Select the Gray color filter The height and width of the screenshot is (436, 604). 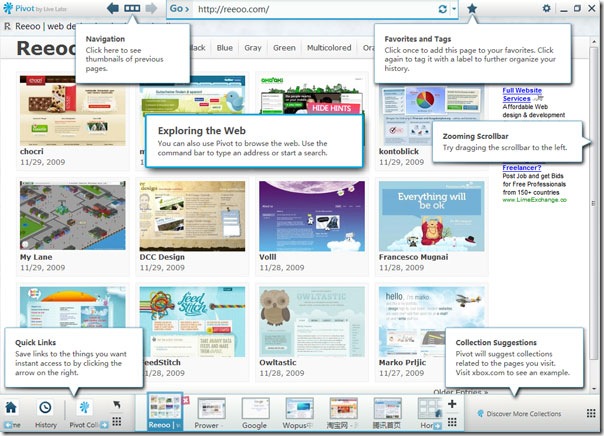[x=253, y=48]
